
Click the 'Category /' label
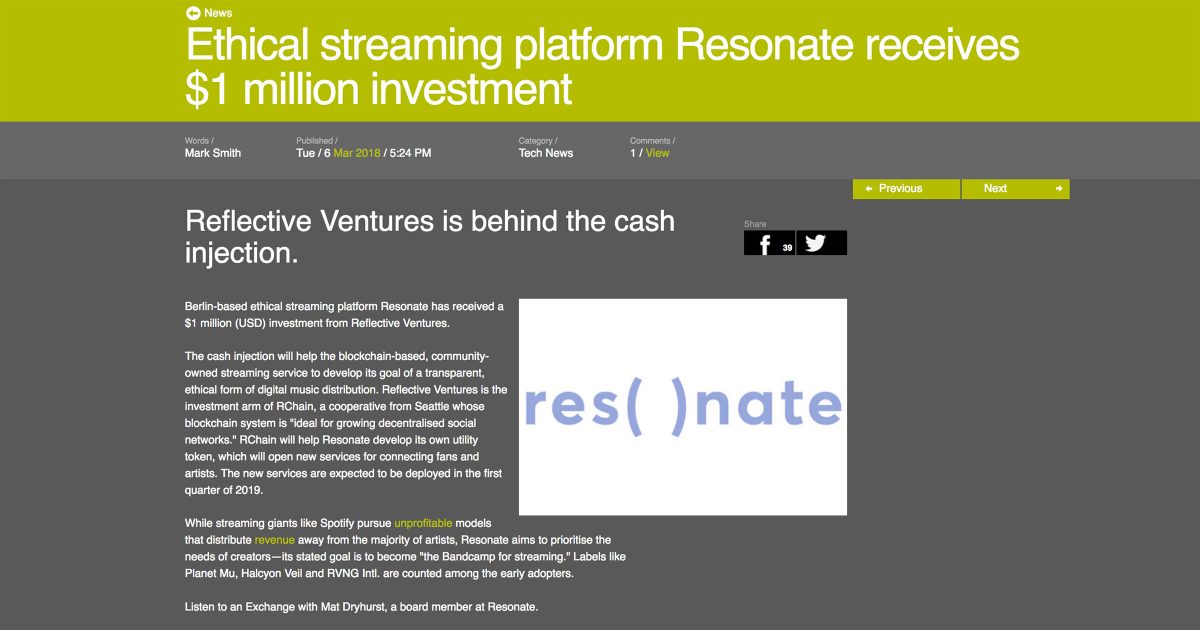(x=538, y=141)
